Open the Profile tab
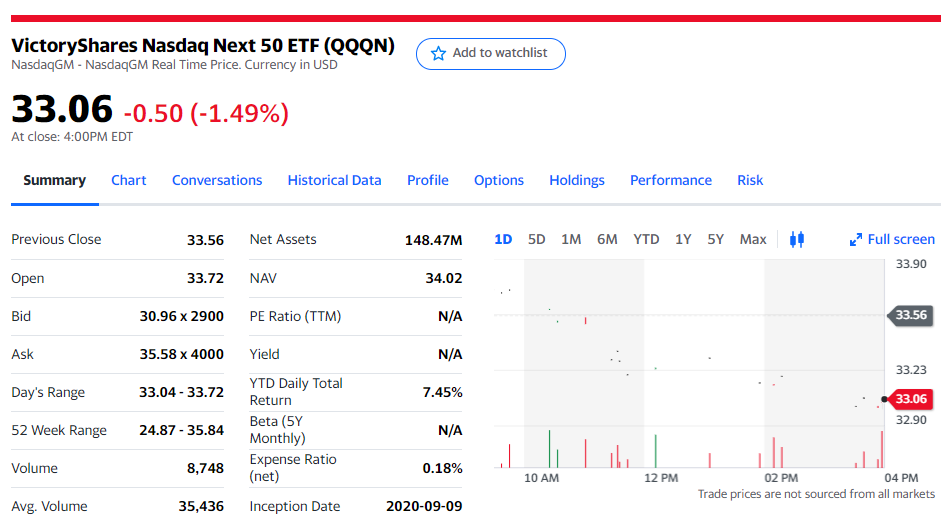The height and width of the screenshot is (520, 941). [x=427, y=180]
